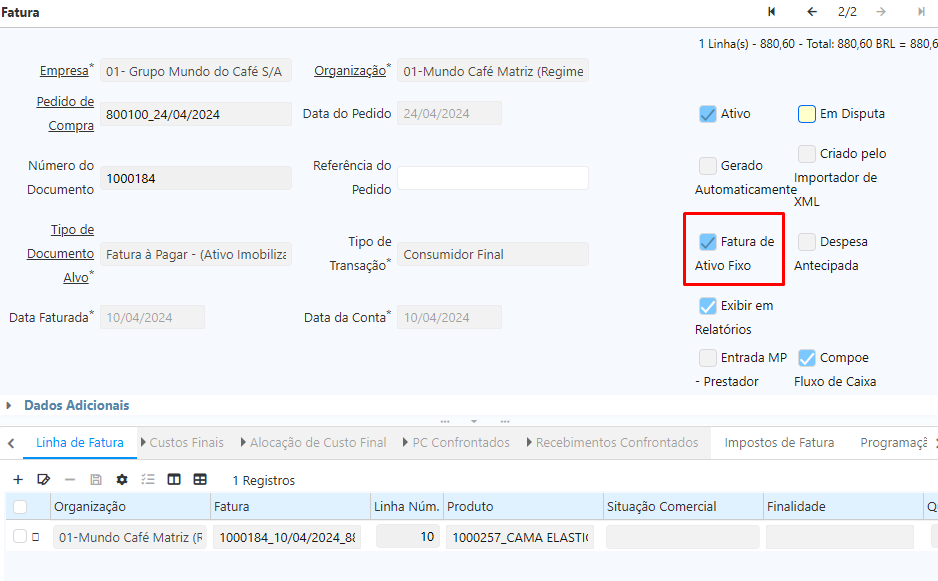Open the gear settings in line toolbar
This screenshot has width=938, height=581.
122,480
